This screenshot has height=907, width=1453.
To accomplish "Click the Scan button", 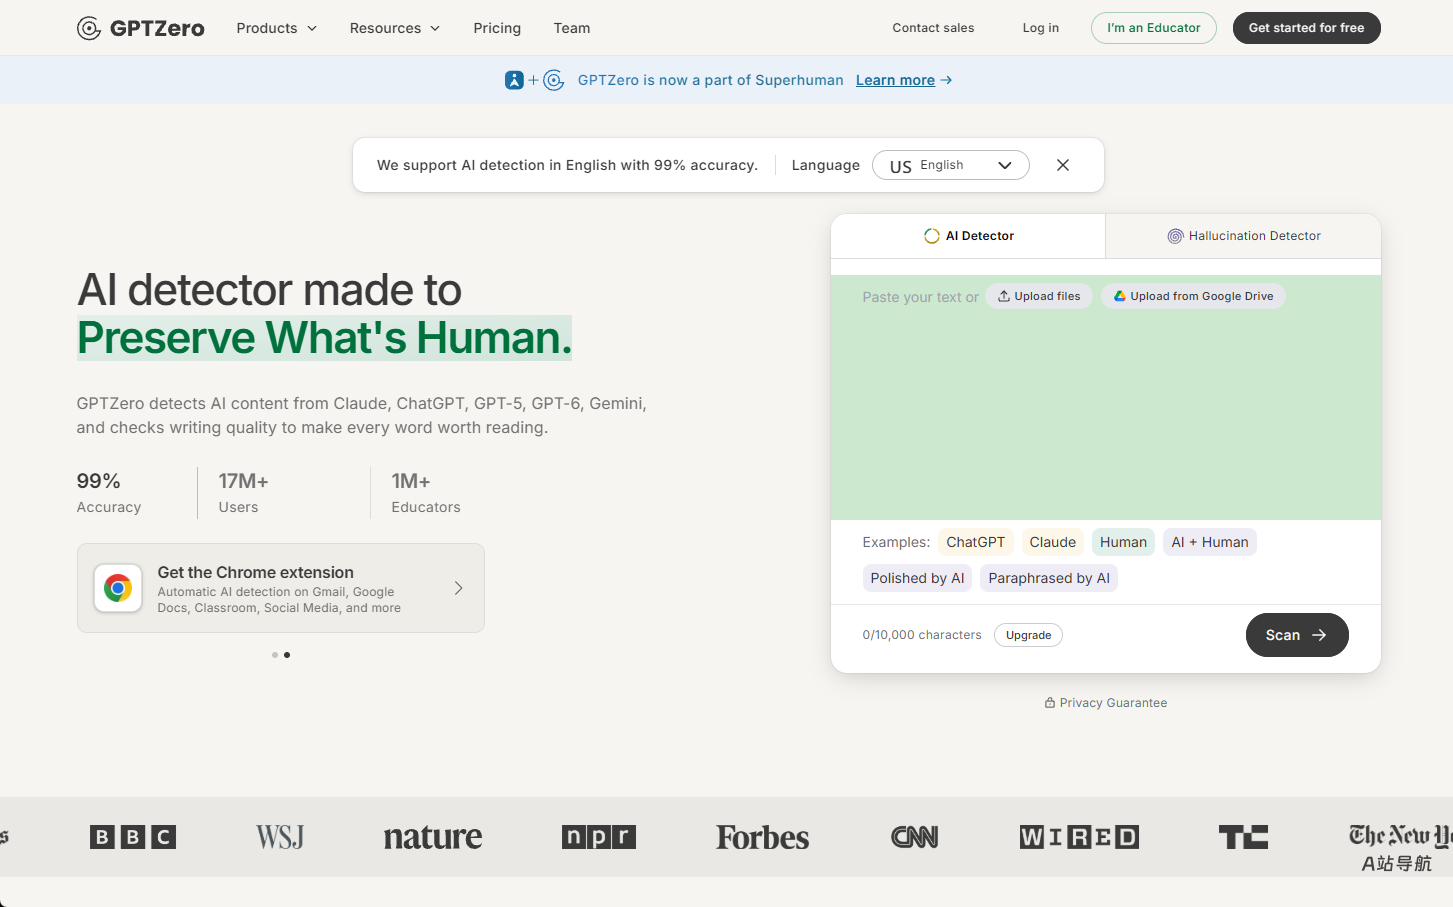I will click(x=1297, y=635).
